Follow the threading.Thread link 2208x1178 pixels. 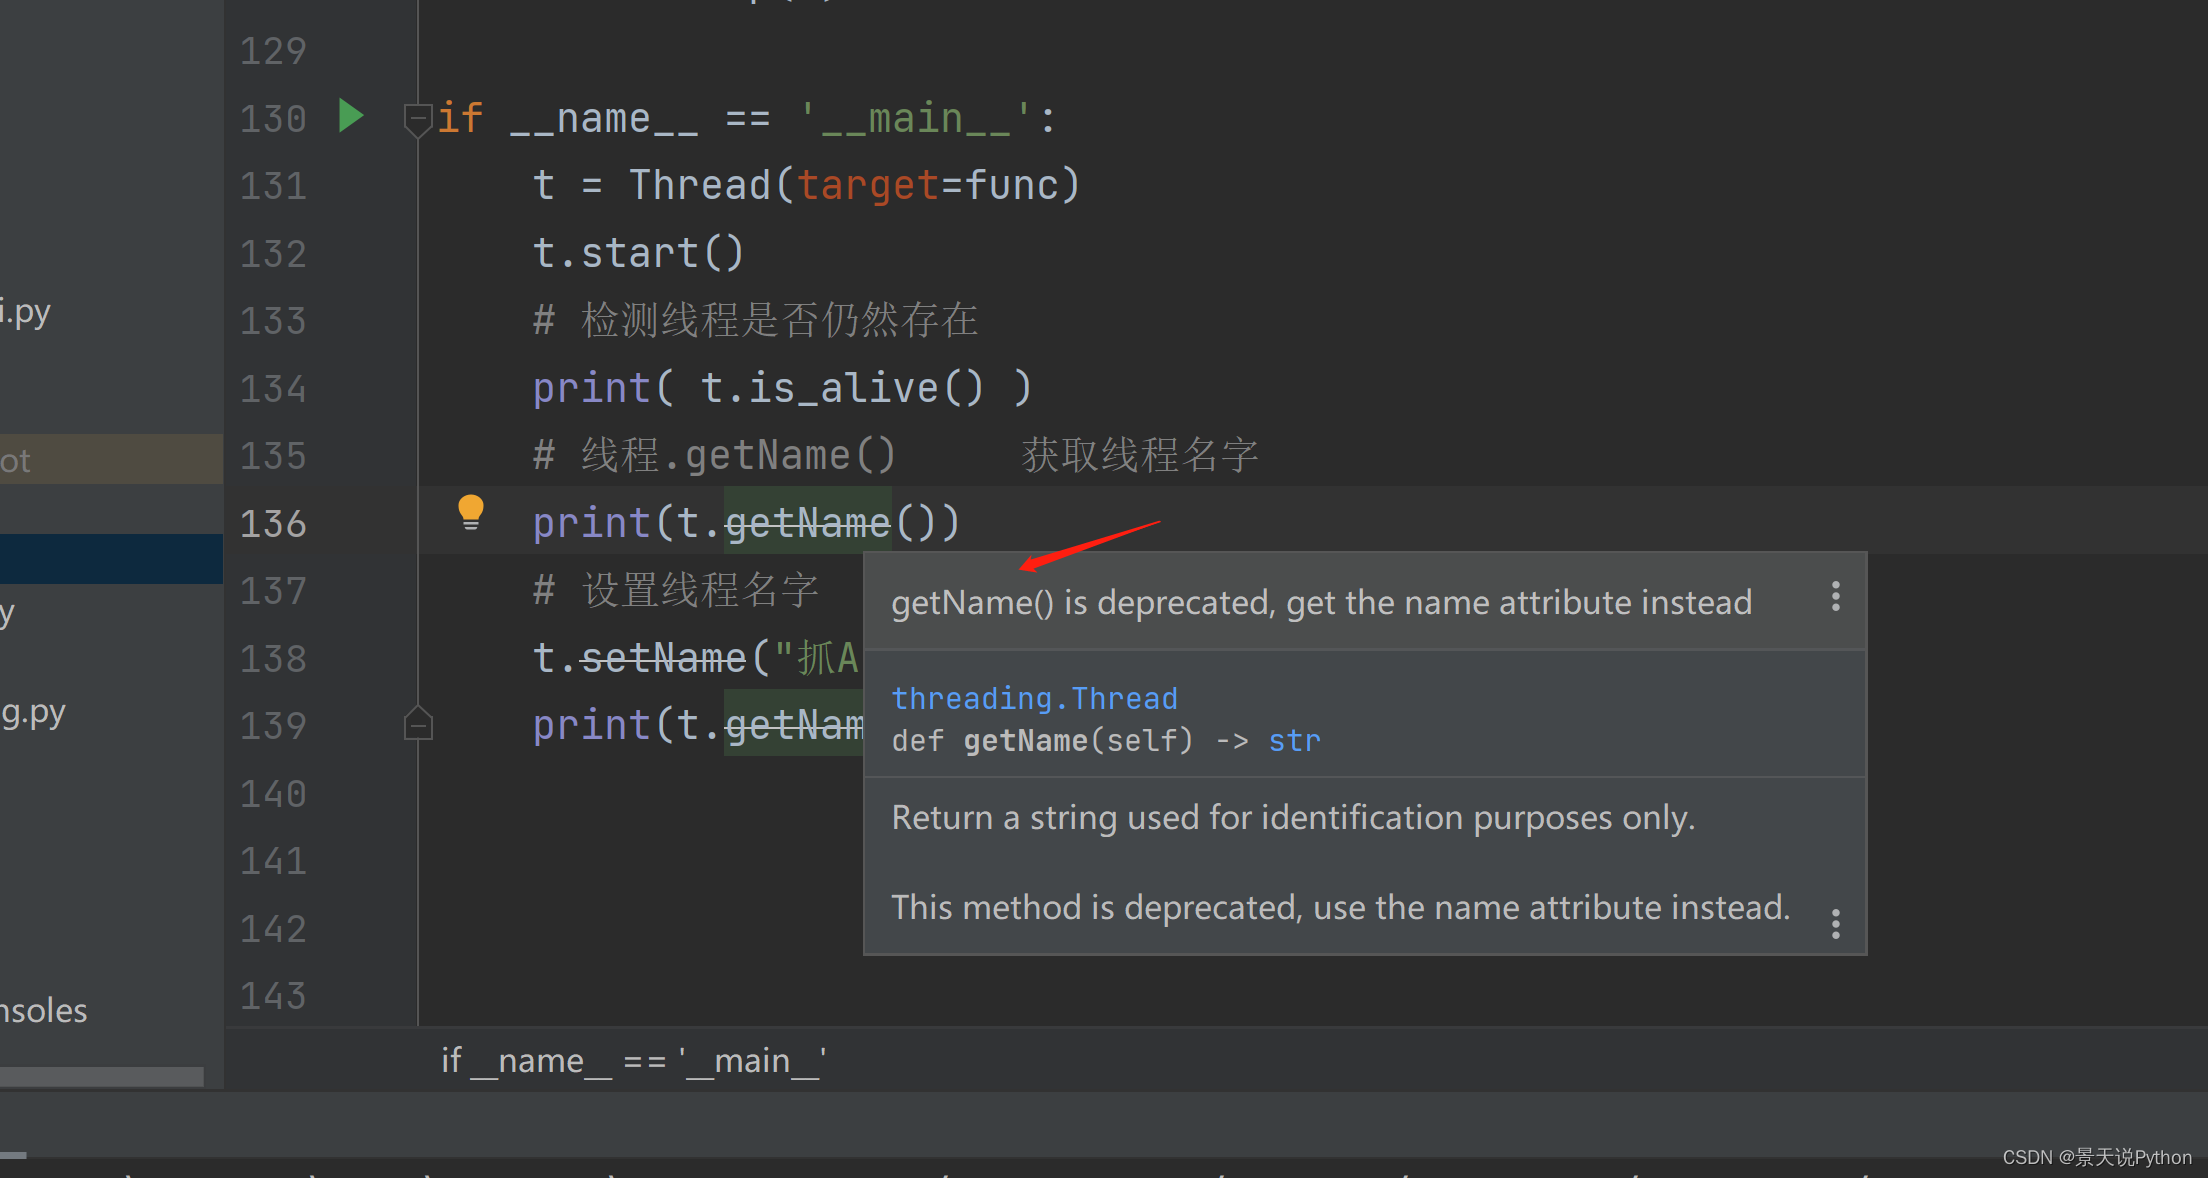pos(1034,698)
